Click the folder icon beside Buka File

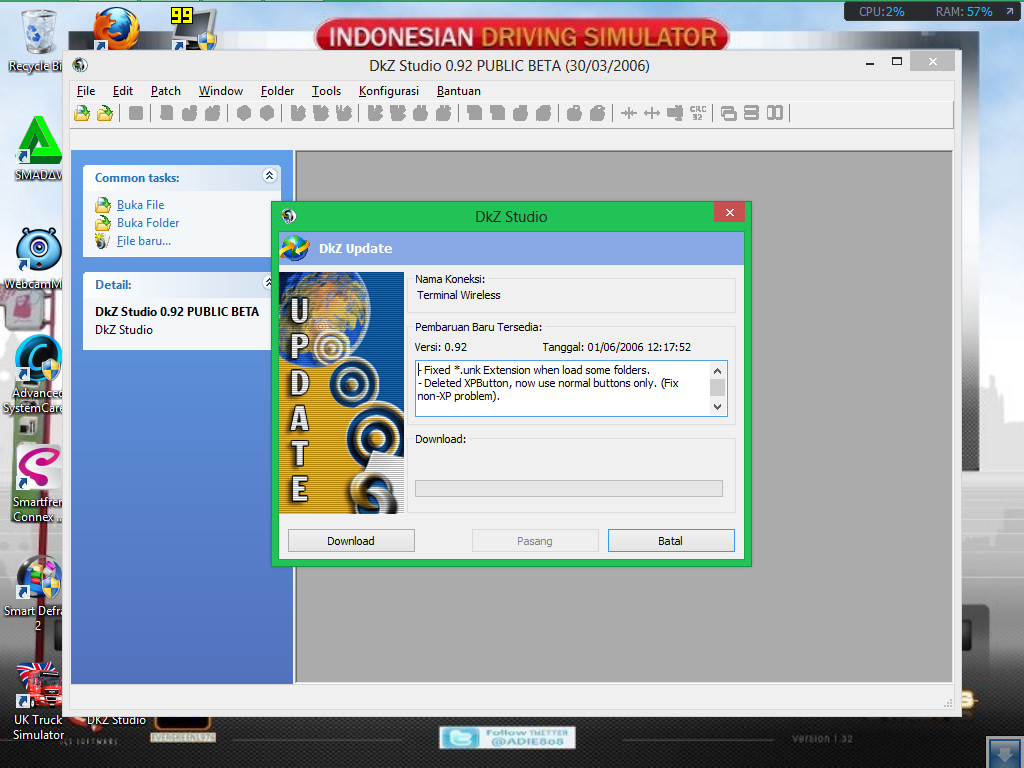pos(103,205)
